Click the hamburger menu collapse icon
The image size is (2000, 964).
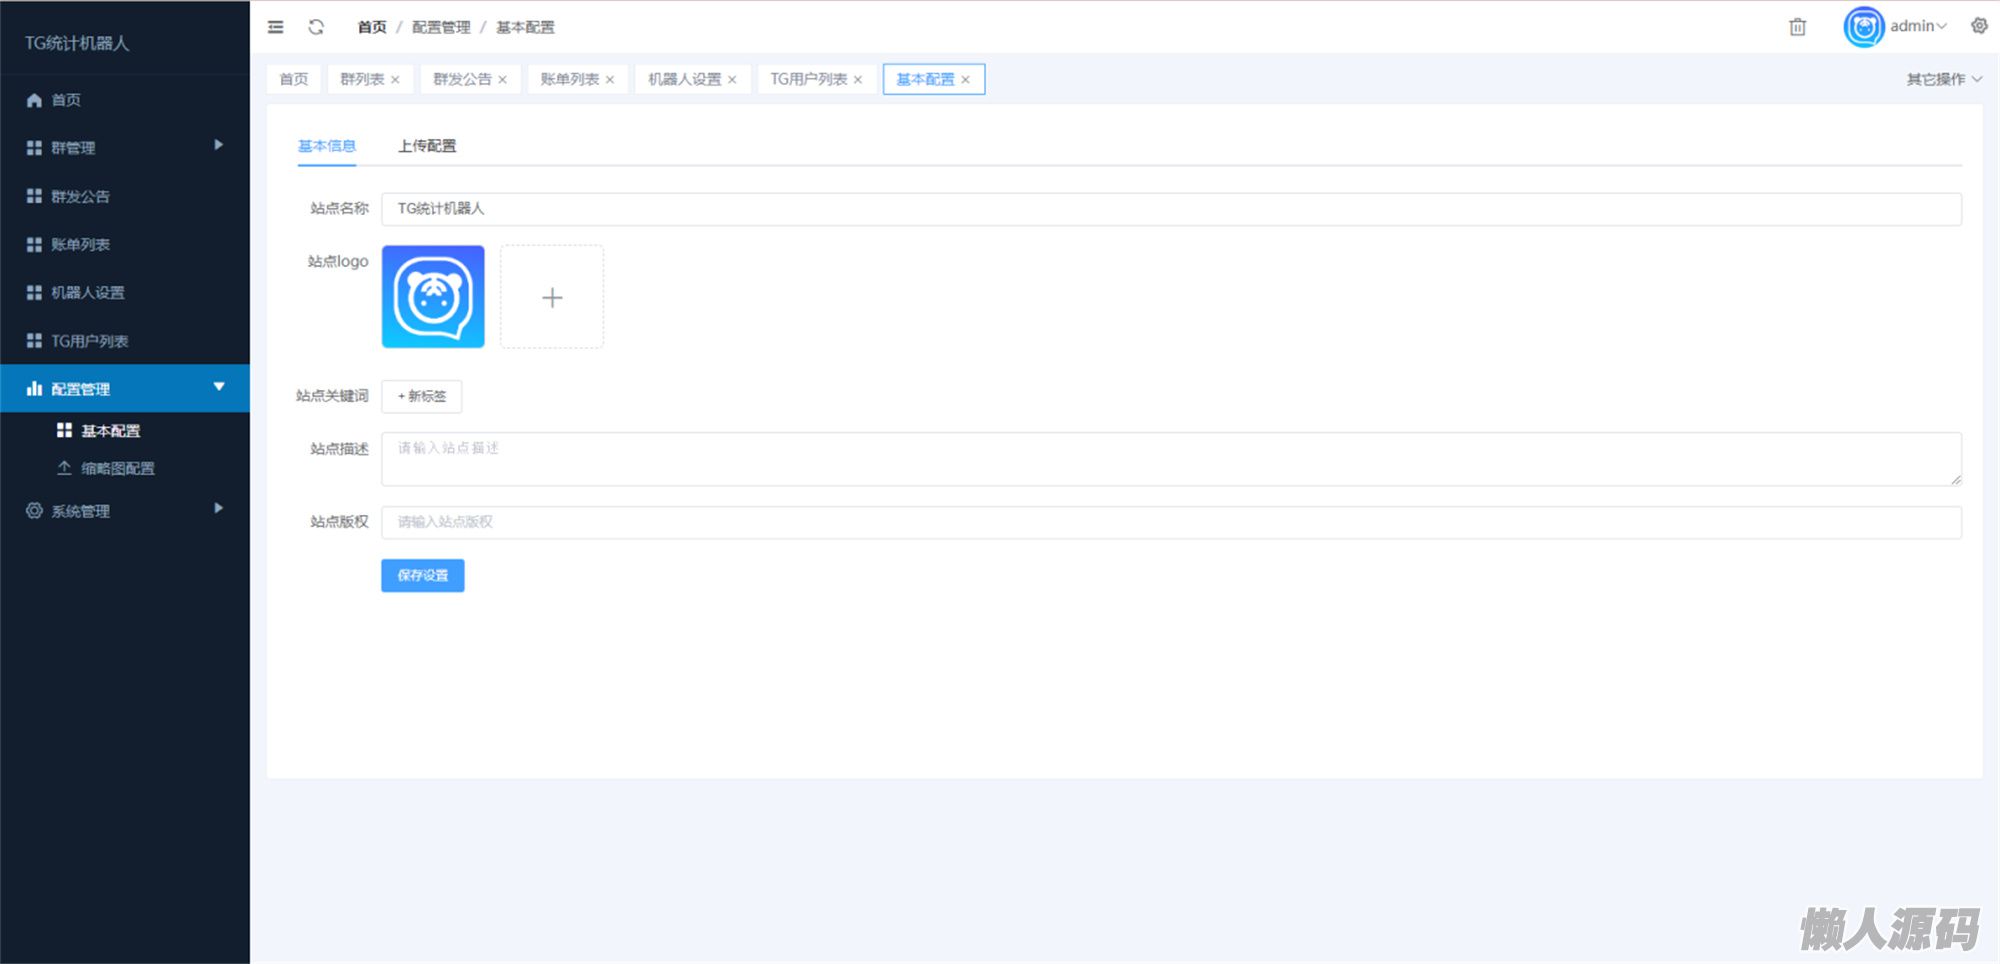click(x=275, y=27)
